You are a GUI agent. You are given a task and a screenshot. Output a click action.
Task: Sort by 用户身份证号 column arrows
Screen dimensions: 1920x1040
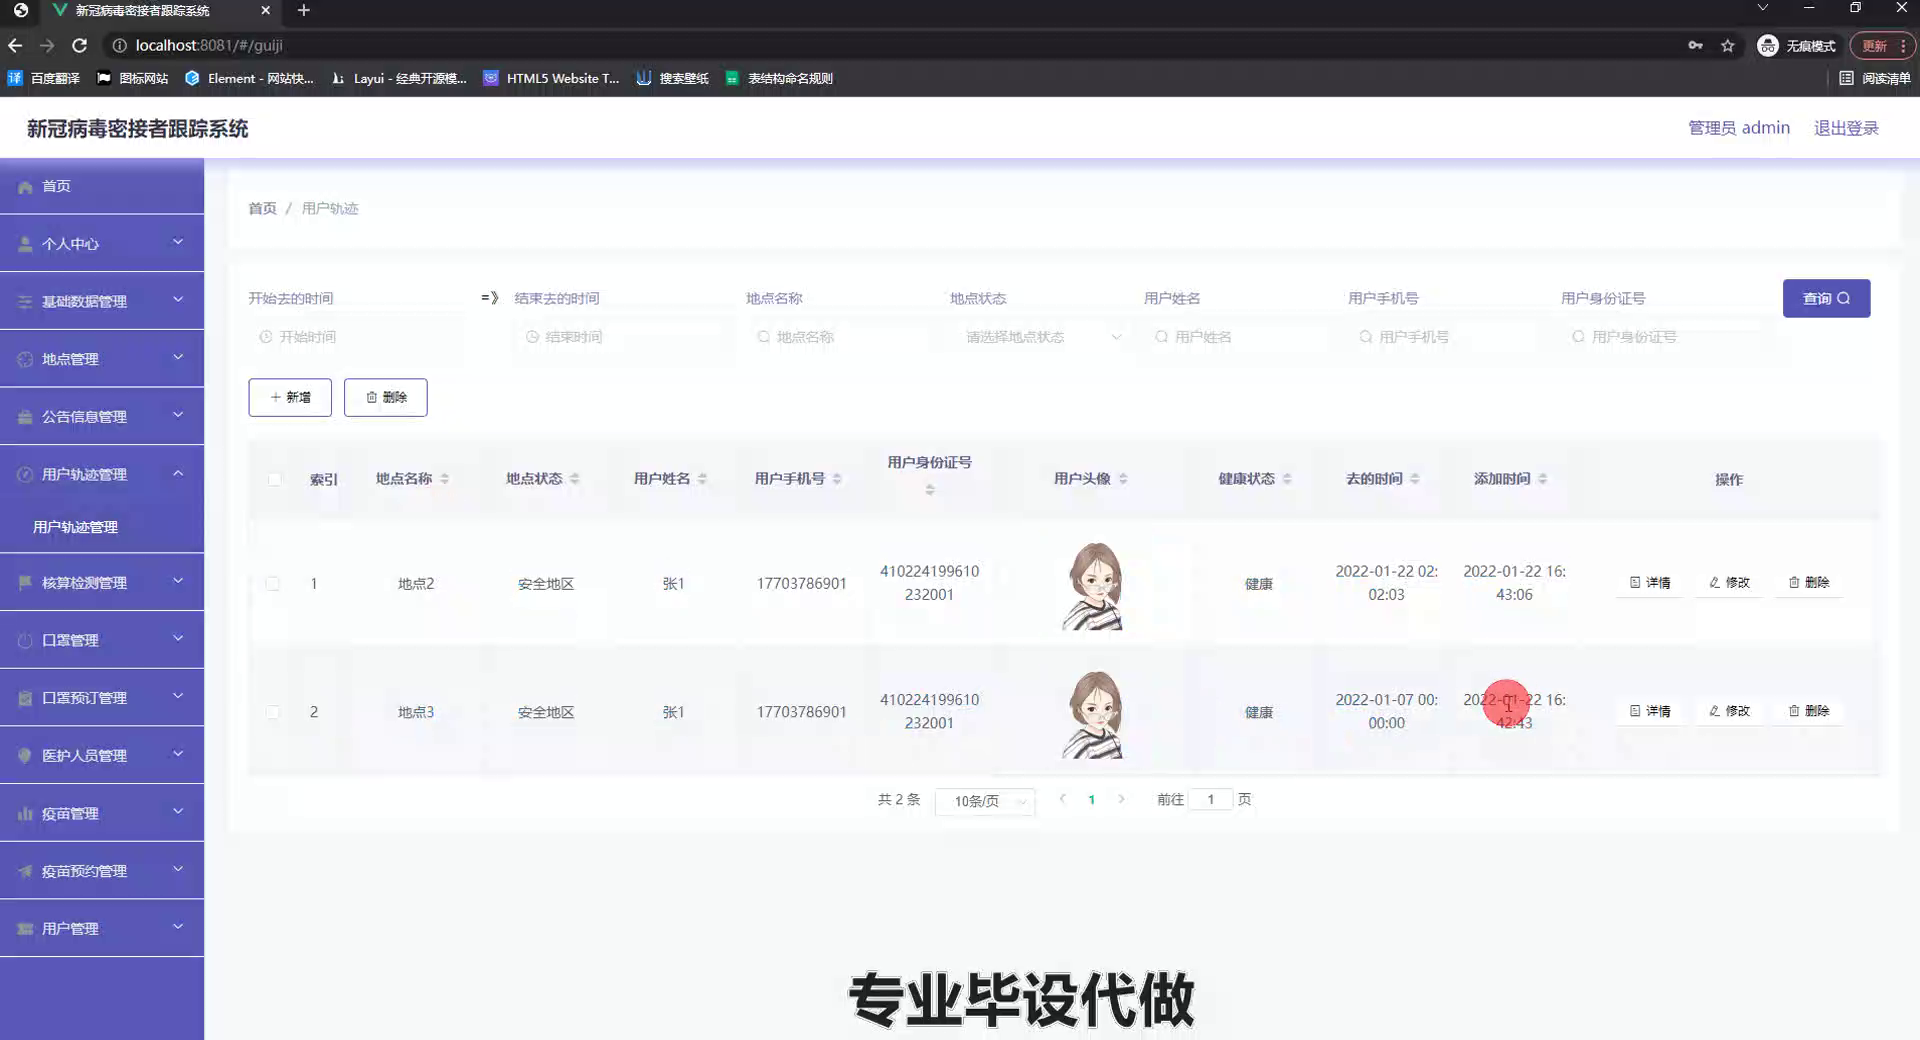pos(930,489)
